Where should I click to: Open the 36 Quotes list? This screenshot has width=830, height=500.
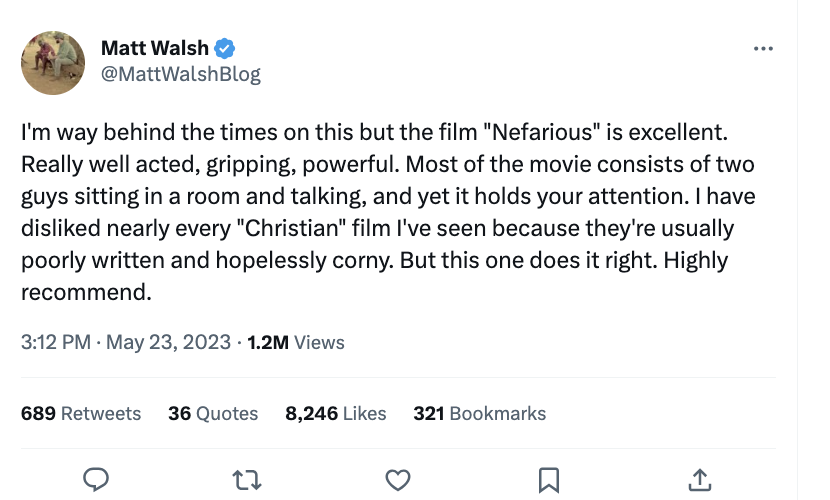tap(213, 413)
